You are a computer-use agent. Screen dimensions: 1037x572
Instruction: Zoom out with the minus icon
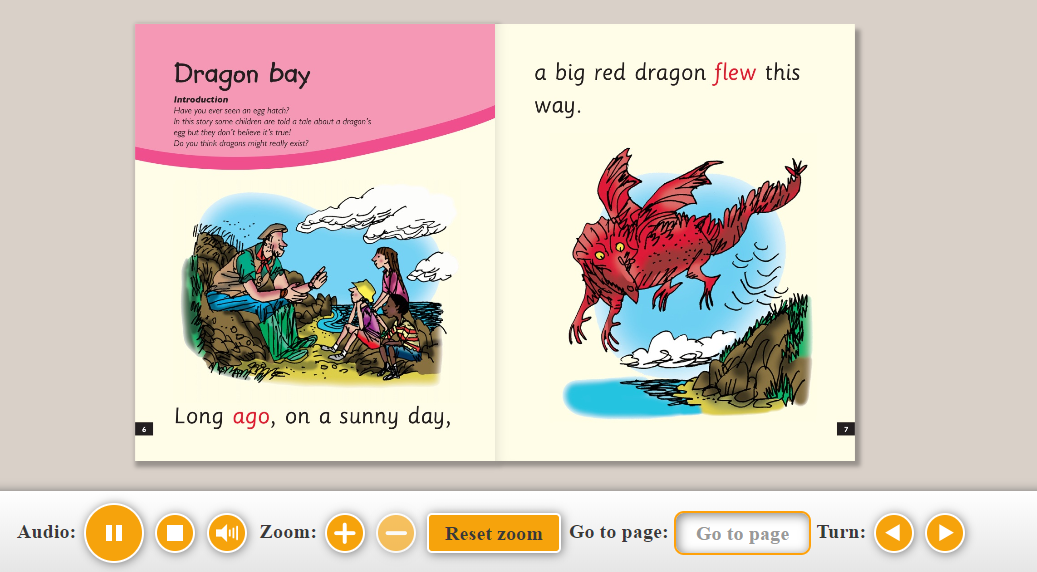tap(396, 533)
